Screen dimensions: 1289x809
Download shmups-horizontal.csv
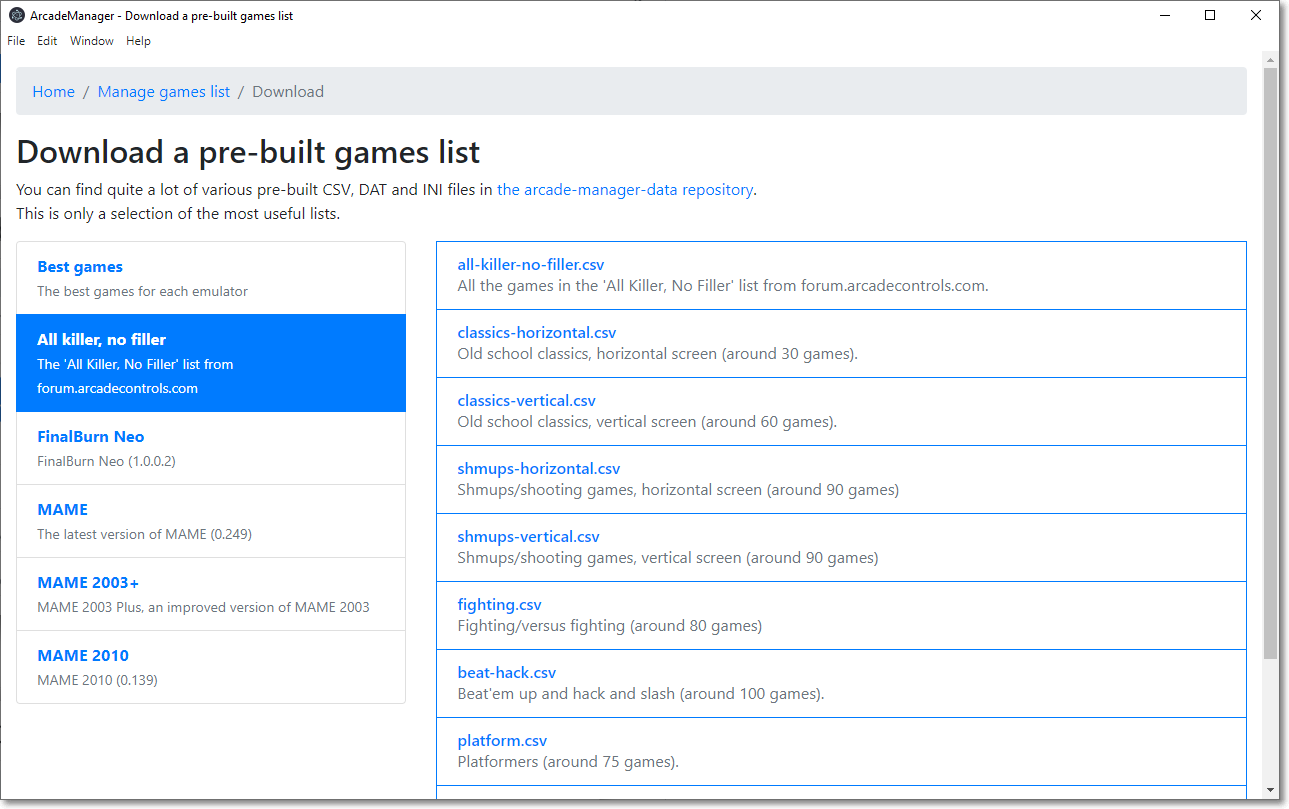pyautogui.click(x=539, y=469)
